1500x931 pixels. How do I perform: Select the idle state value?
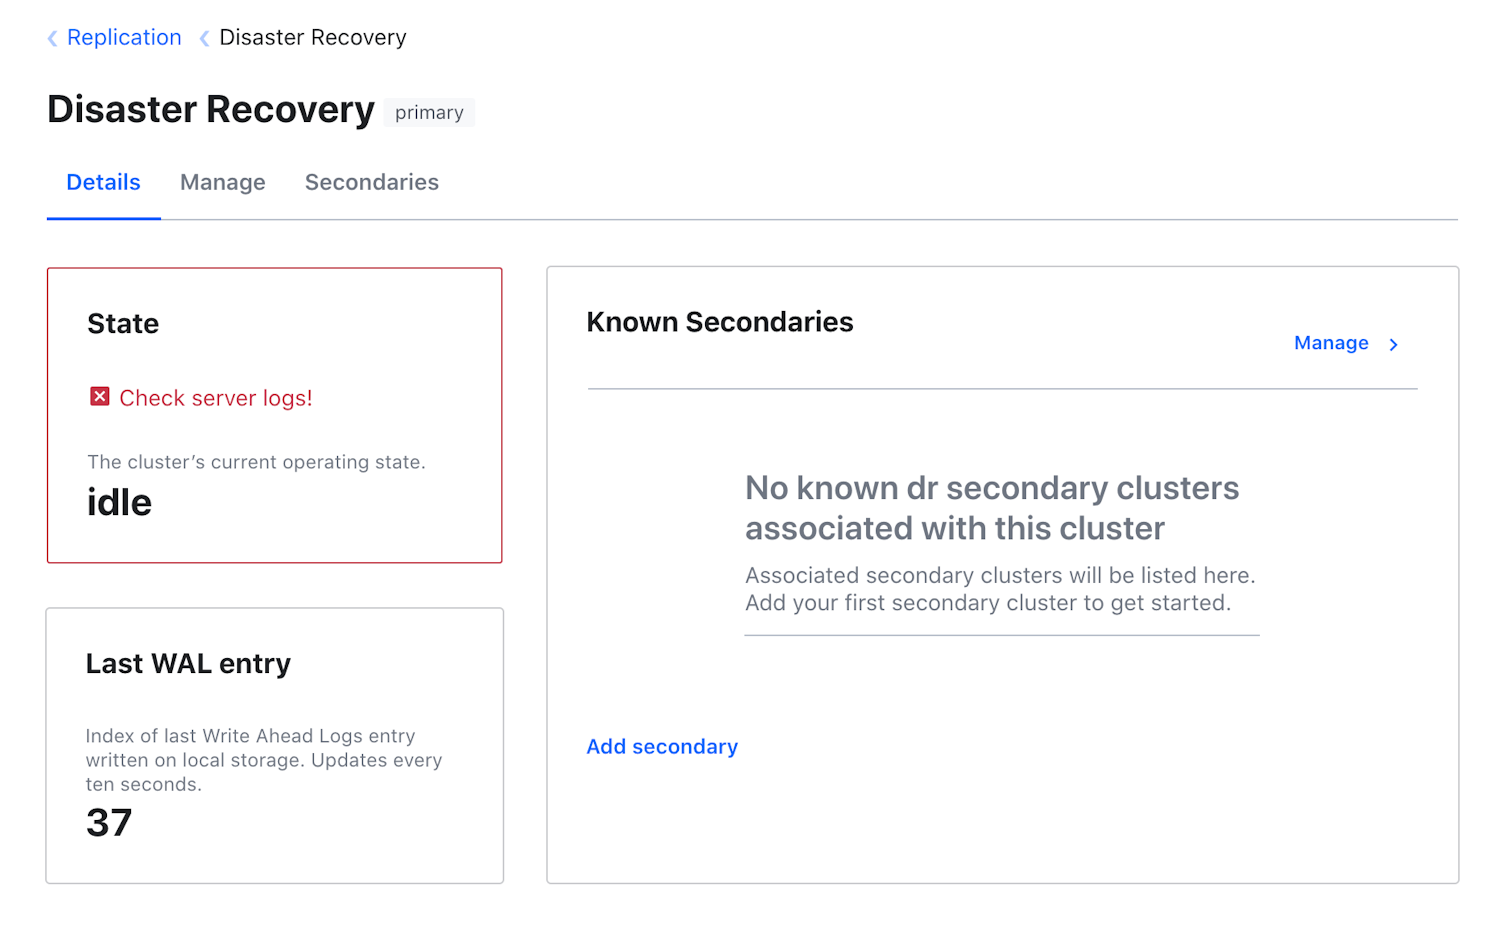tap(118, 502)
